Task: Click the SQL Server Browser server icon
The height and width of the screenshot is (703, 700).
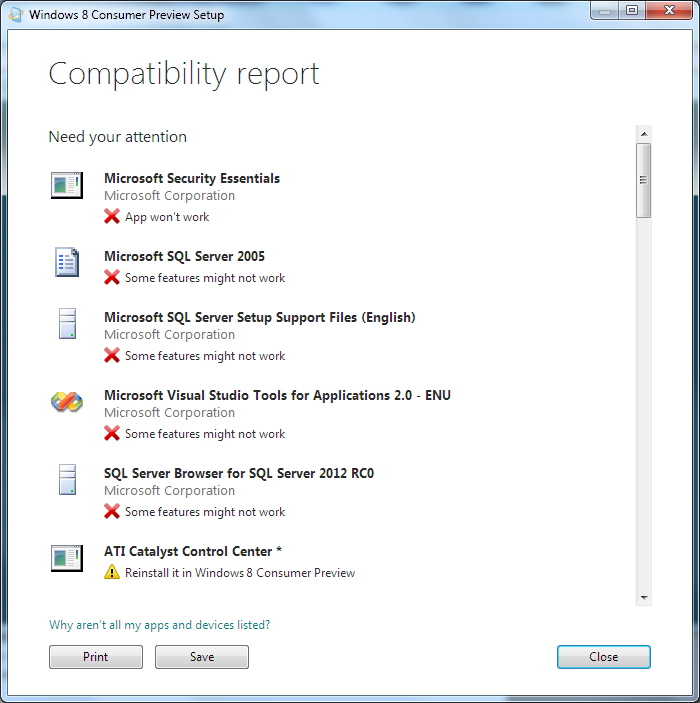Action: (x=67, y=479)
